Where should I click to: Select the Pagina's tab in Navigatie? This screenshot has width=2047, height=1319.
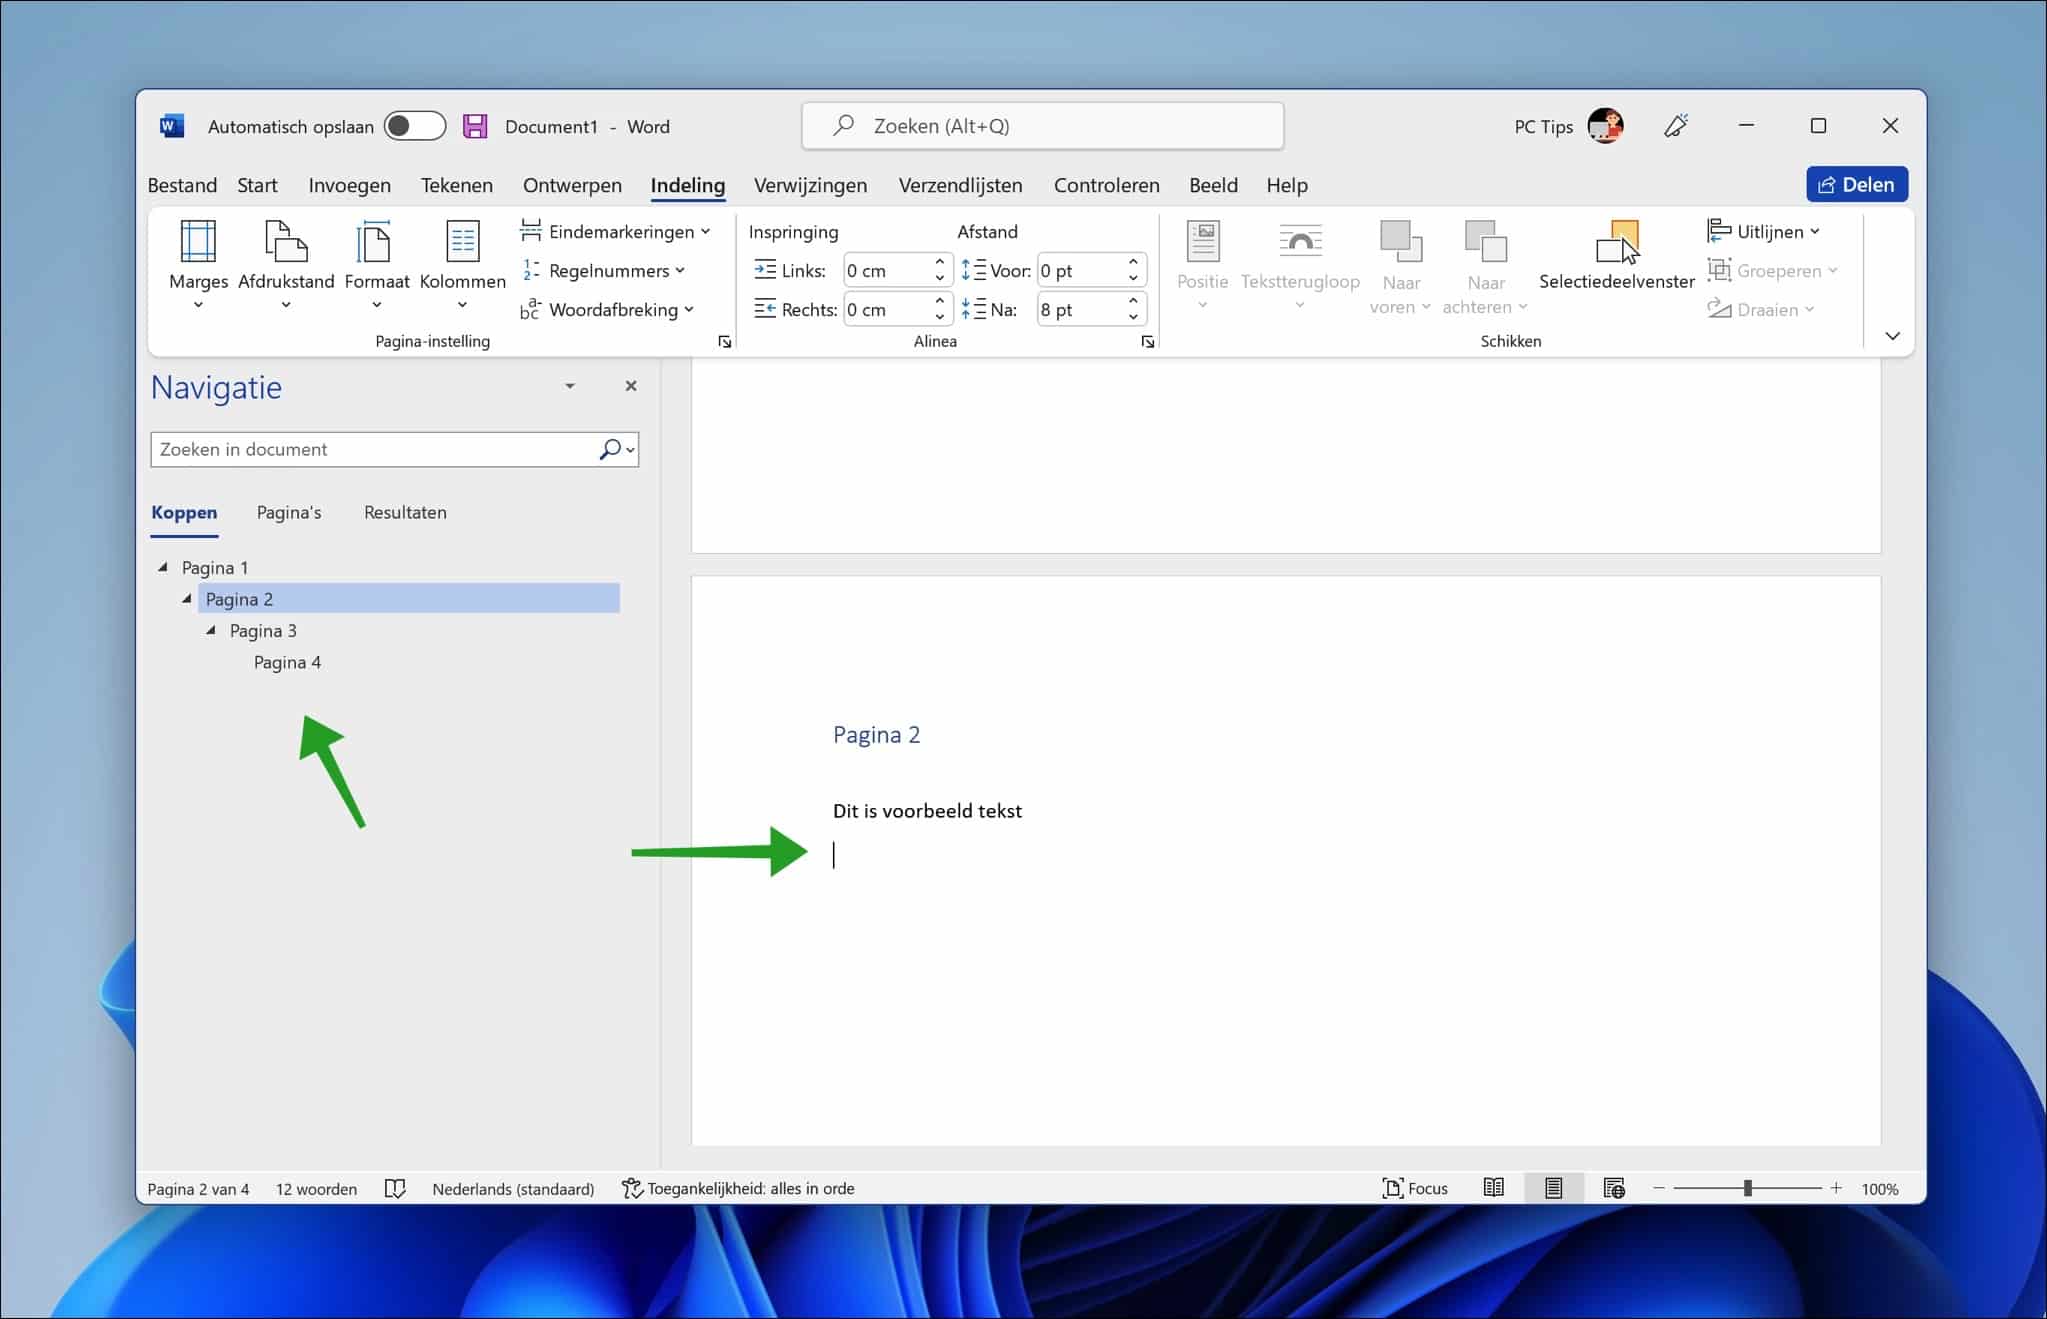coord(288,512)
